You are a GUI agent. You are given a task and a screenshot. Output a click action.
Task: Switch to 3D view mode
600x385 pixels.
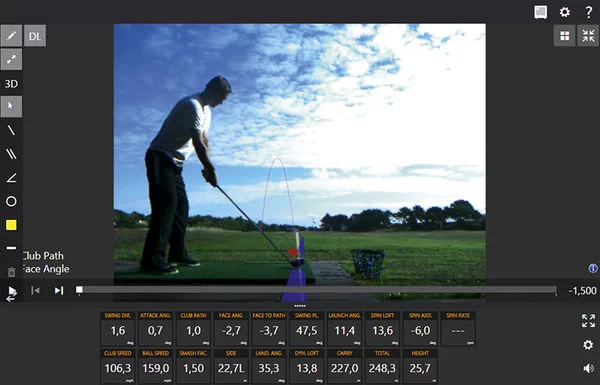click(11, 84)
